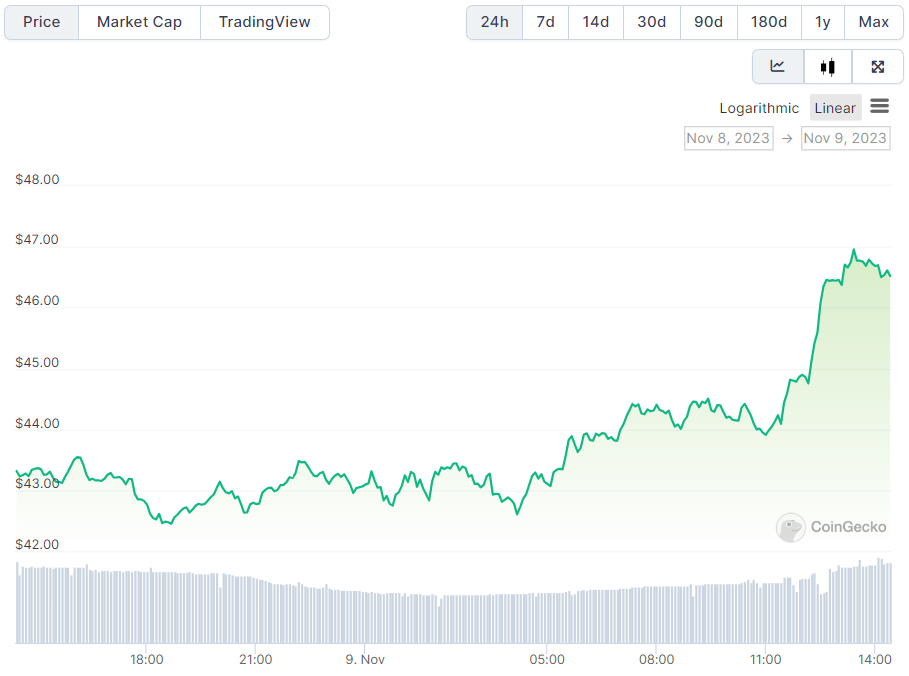Select Linear scale option
The width and height of the screenshot is (909, 676).
click(835, 108)
